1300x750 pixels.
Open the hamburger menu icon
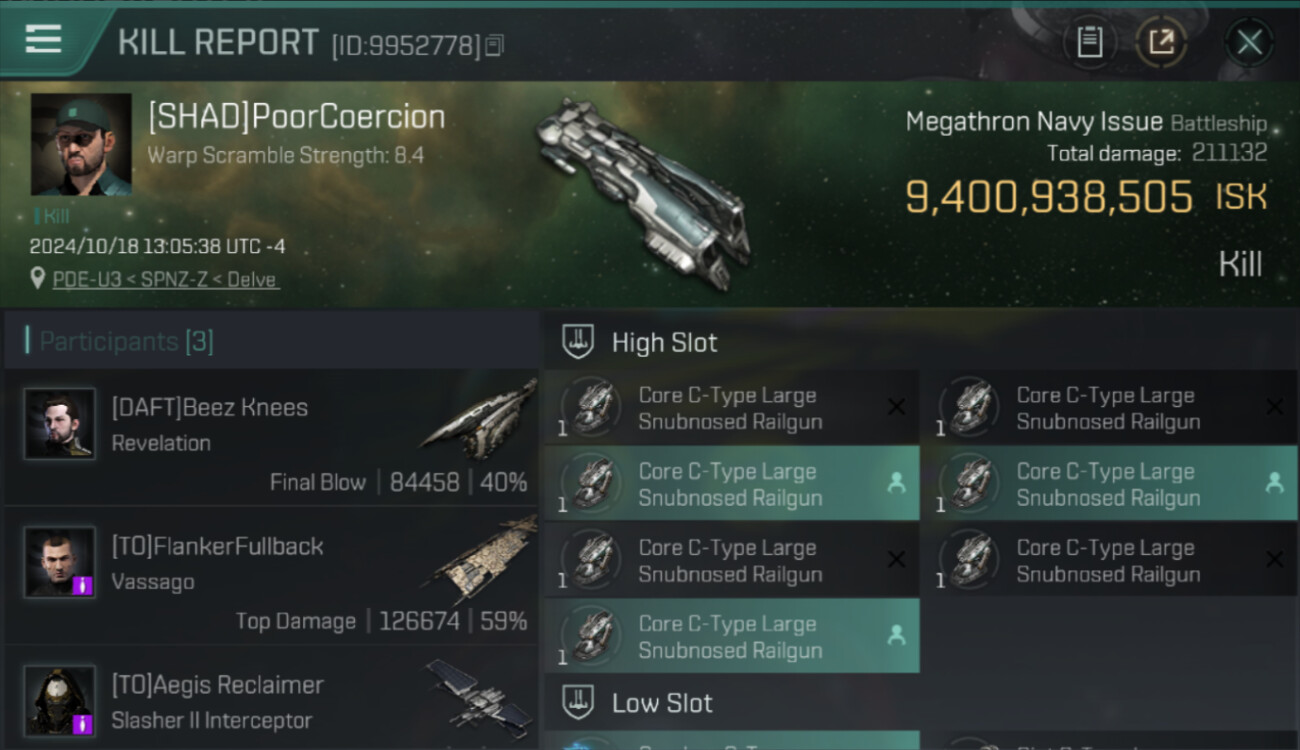pos(43,39)
